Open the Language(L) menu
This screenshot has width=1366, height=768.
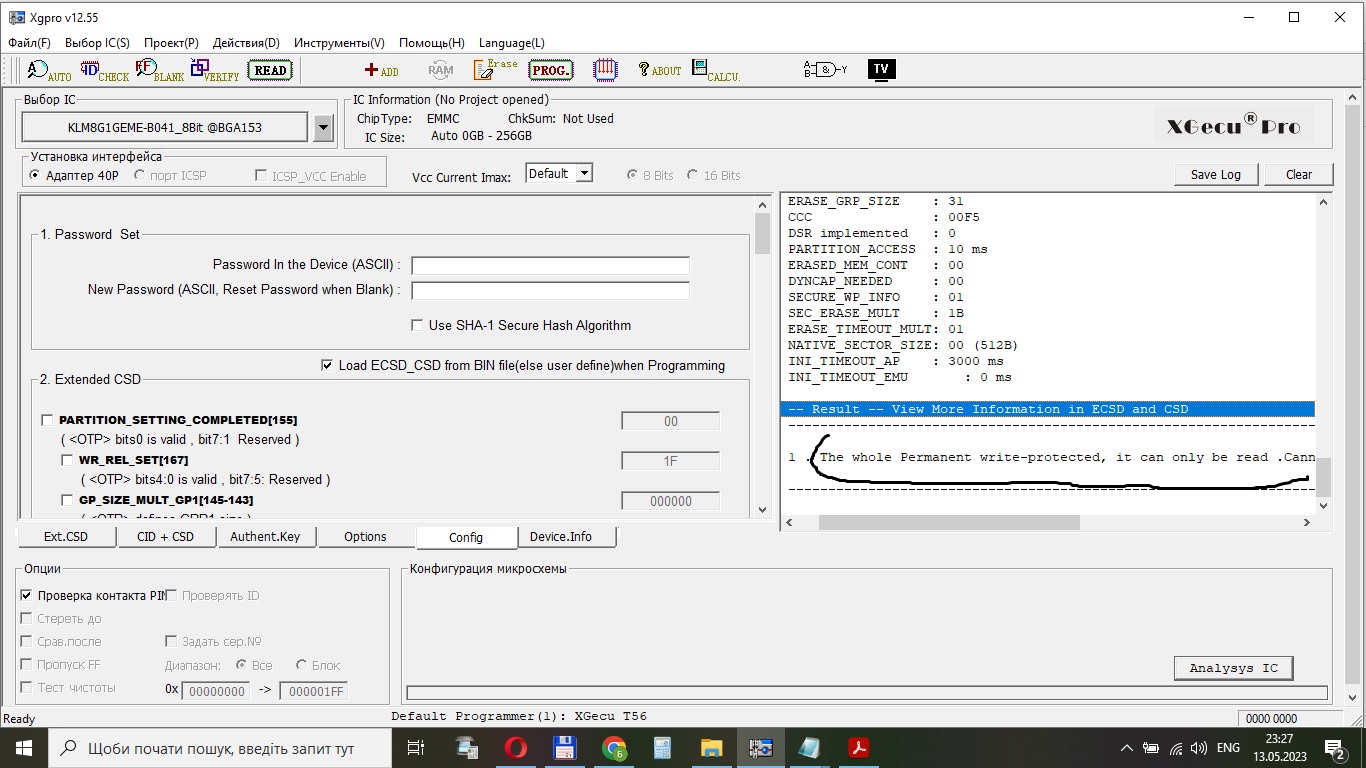511,43
